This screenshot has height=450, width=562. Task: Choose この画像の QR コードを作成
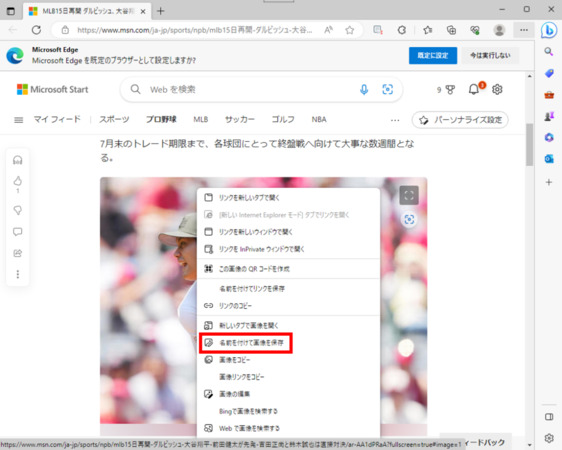[x=288, y=269]
